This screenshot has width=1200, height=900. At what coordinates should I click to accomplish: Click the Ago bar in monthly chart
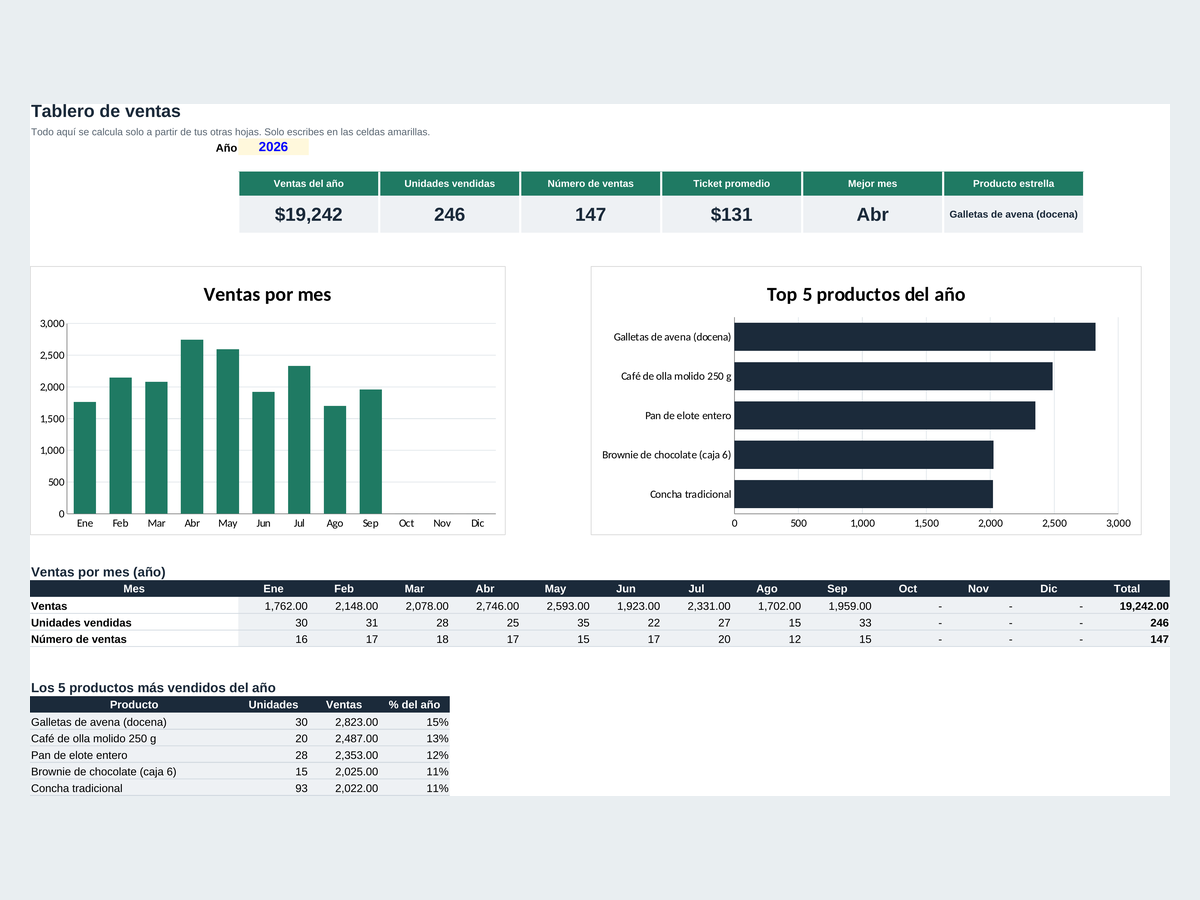coord(335,460)
